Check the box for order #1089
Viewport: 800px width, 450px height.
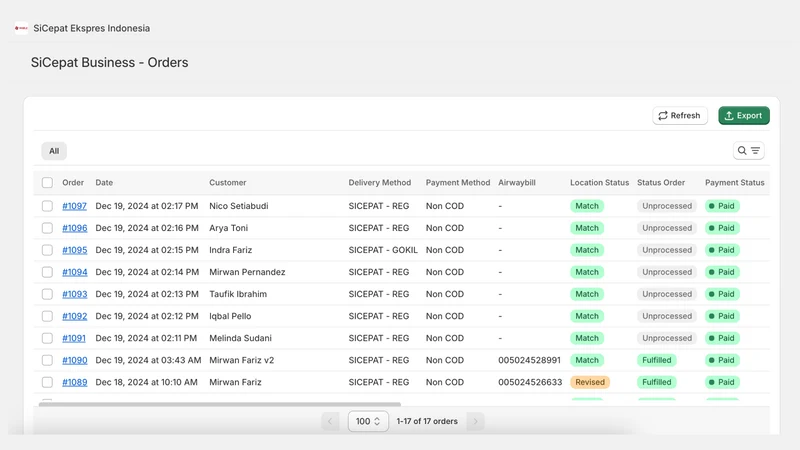(47, 382)
